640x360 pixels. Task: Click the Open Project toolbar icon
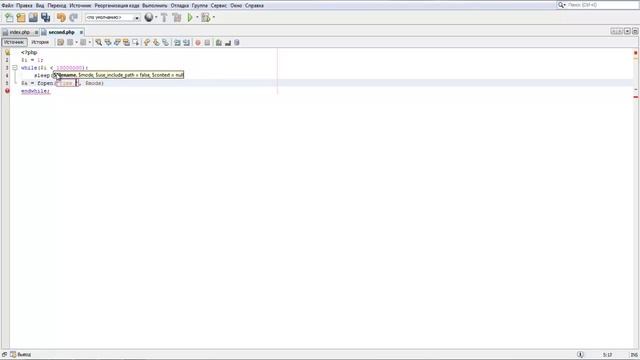pos(33,18)
